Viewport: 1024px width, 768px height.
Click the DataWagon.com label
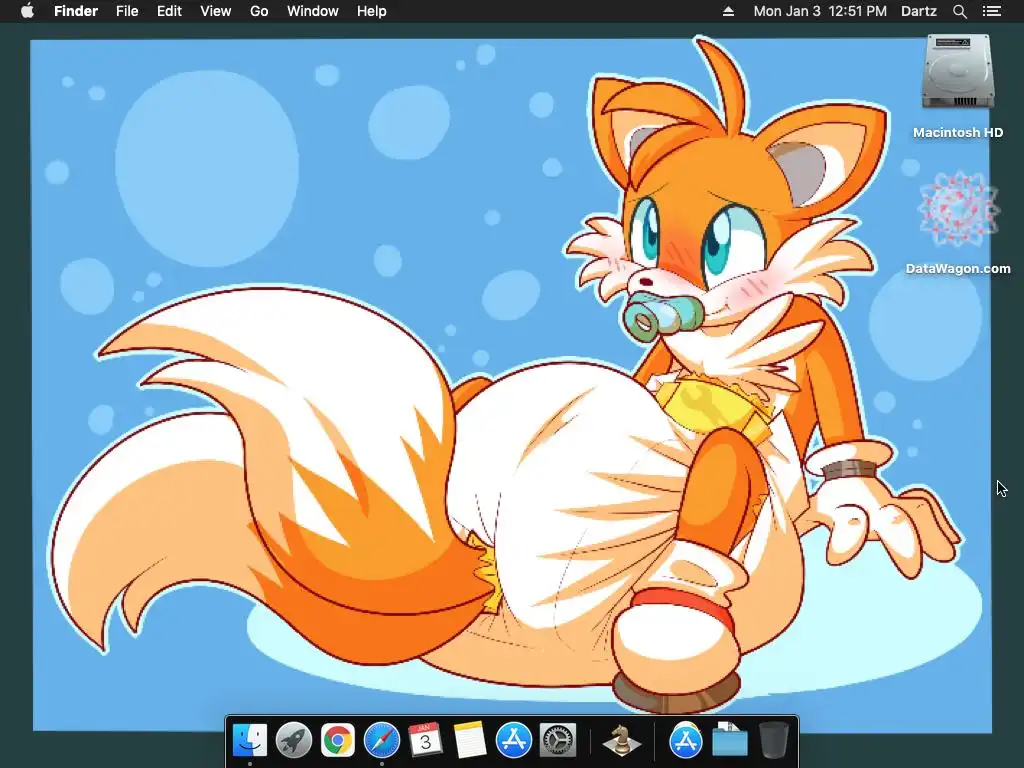click(x=958, y=268)
